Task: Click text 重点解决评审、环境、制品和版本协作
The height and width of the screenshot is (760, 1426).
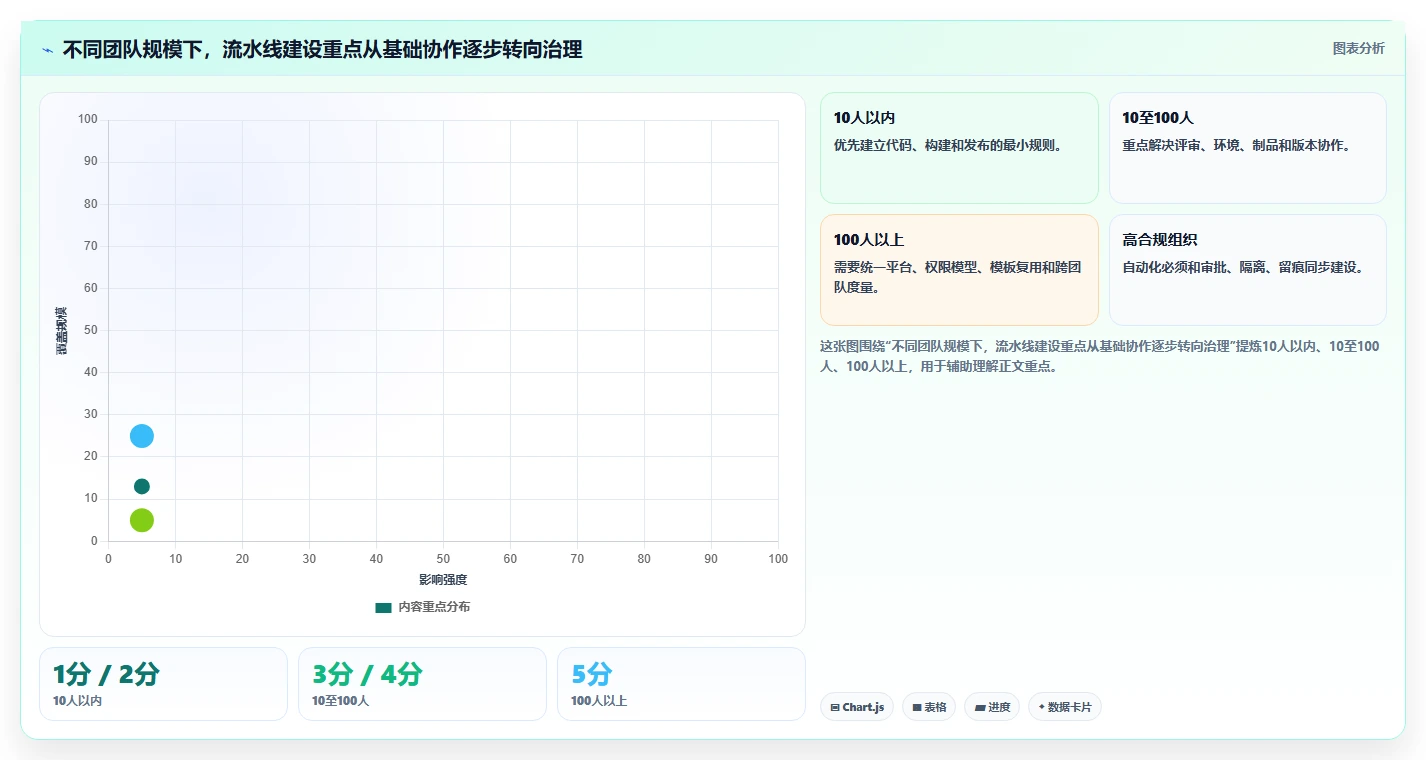Action: [x=1237, y=145]
